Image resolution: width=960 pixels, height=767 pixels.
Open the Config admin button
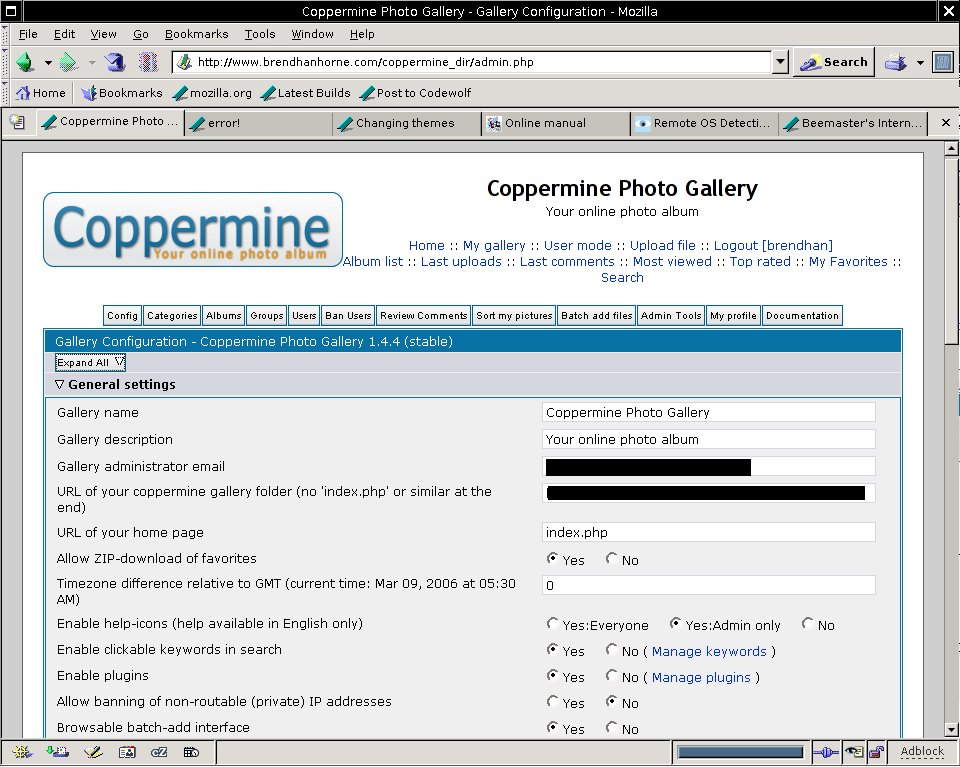coord(122,316)
